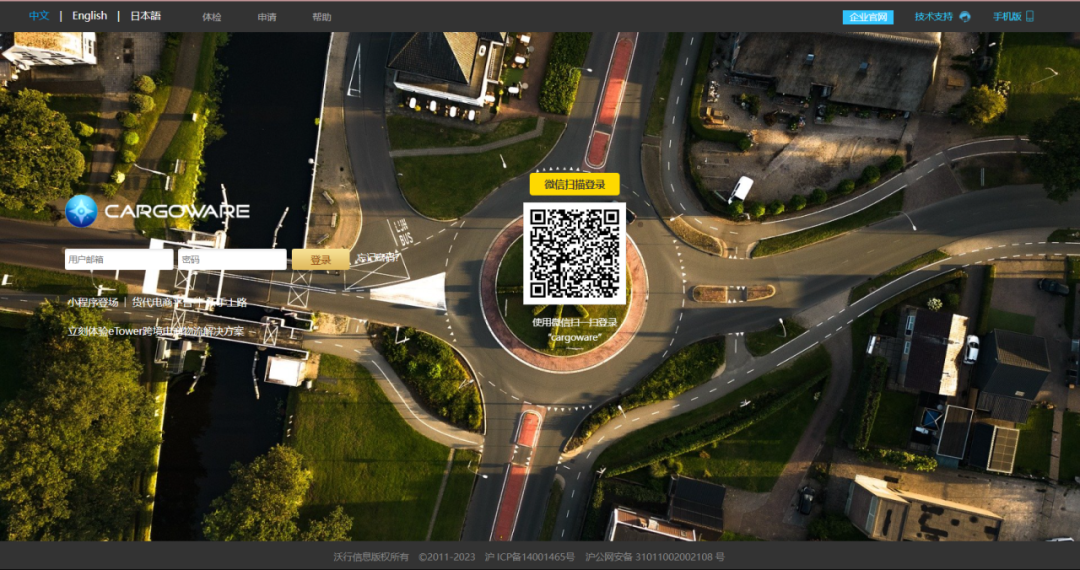Switch language to 中文
1080x570 pixels.
(x=39, y=16)
